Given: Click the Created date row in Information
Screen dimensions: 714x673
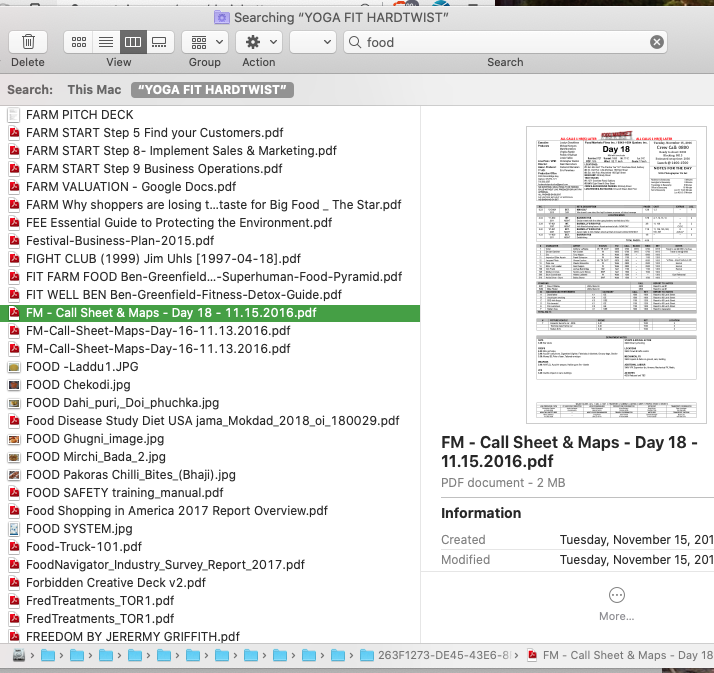Looking at the screenshot, I should (x=577, y=540).
